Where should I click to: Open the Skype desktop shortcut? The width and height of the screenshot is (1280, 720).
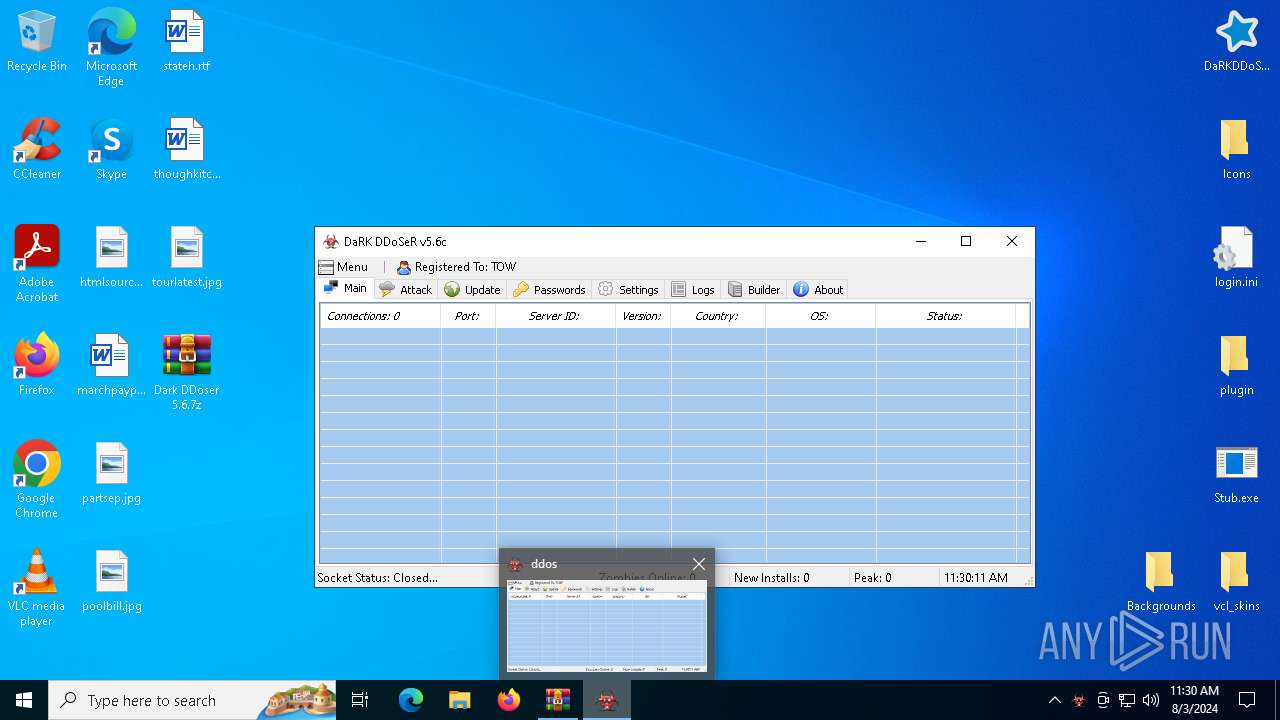(x=111, y=150)
